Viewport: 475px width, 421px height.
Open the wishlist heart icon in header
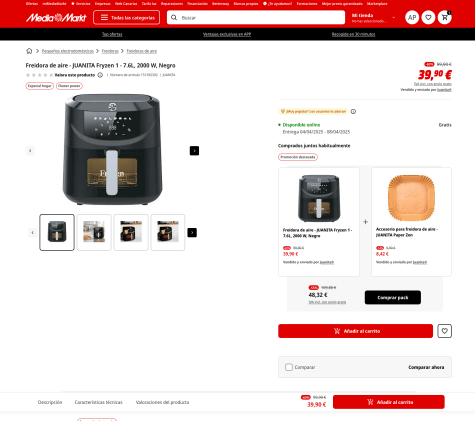pyautogui.click(x=428, y=17)
